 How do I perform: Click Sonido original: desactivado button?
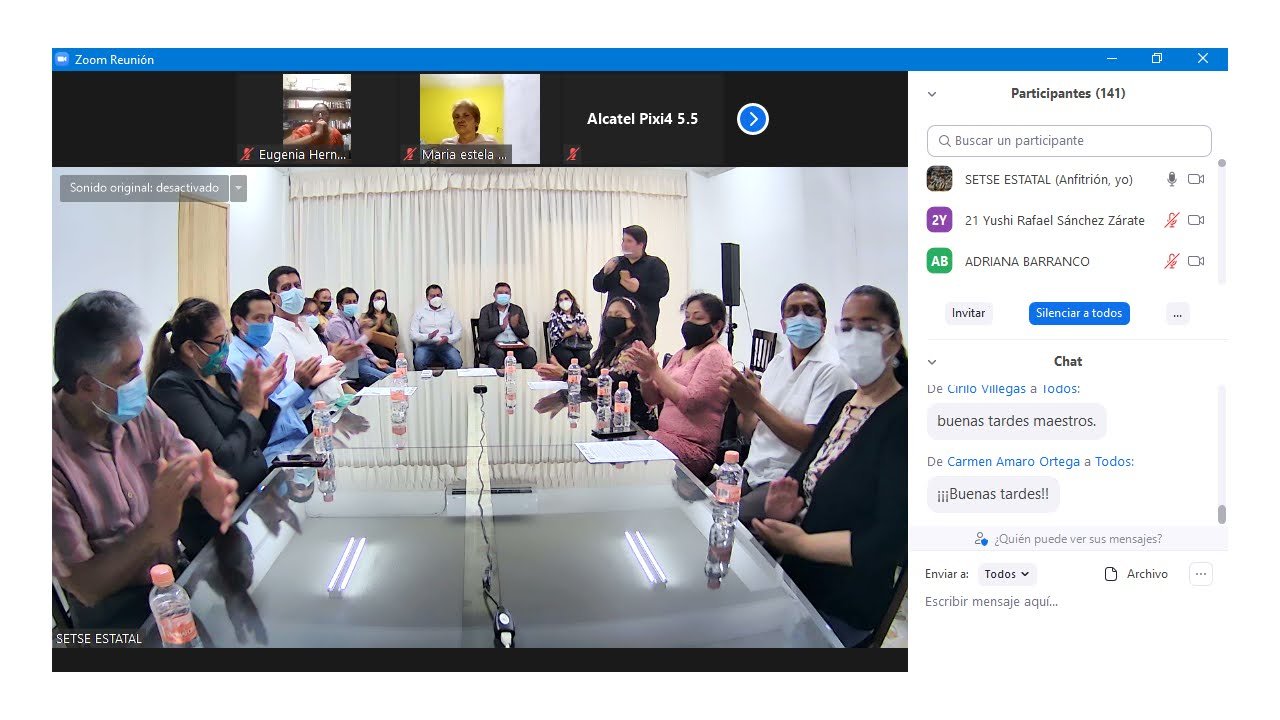point(144,187)
